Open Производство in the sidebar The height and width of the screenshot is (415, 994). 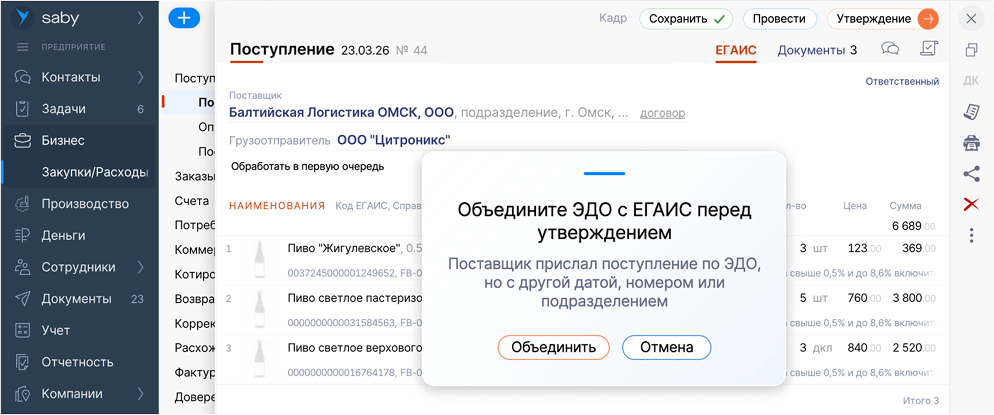click(x=85, y=204)
